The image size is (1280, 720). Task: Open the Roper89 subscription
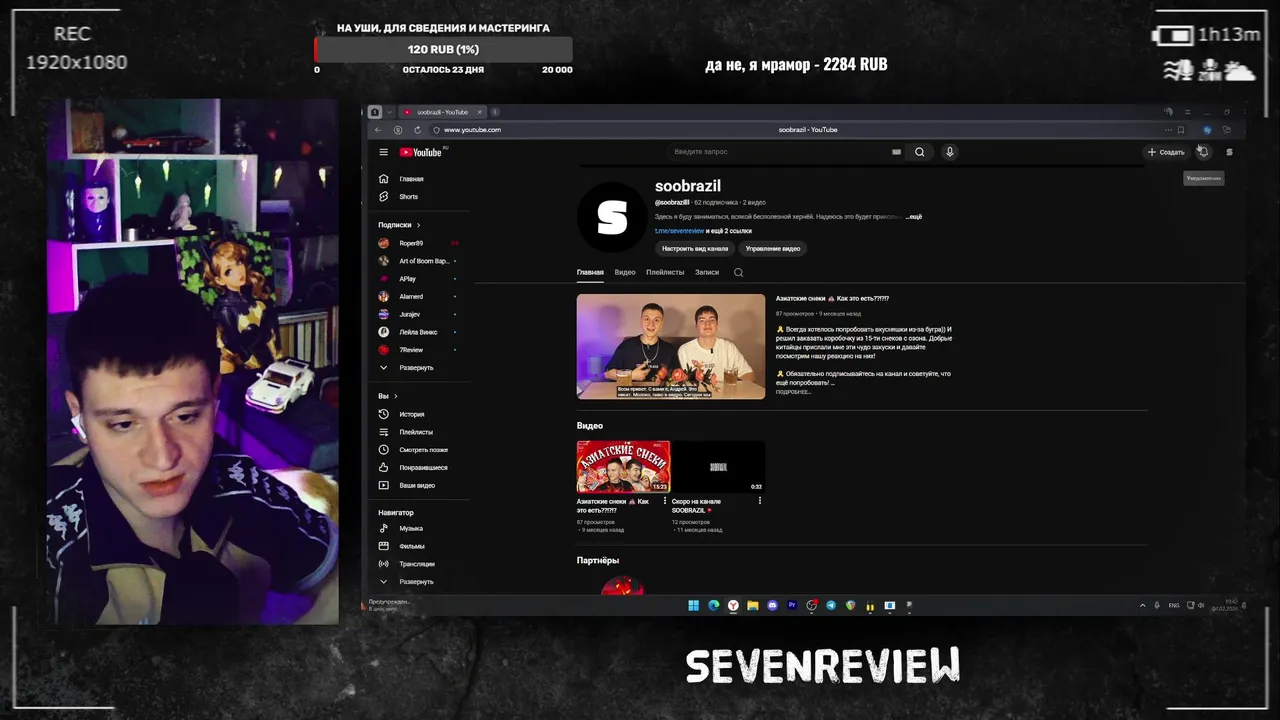(418, 243)
